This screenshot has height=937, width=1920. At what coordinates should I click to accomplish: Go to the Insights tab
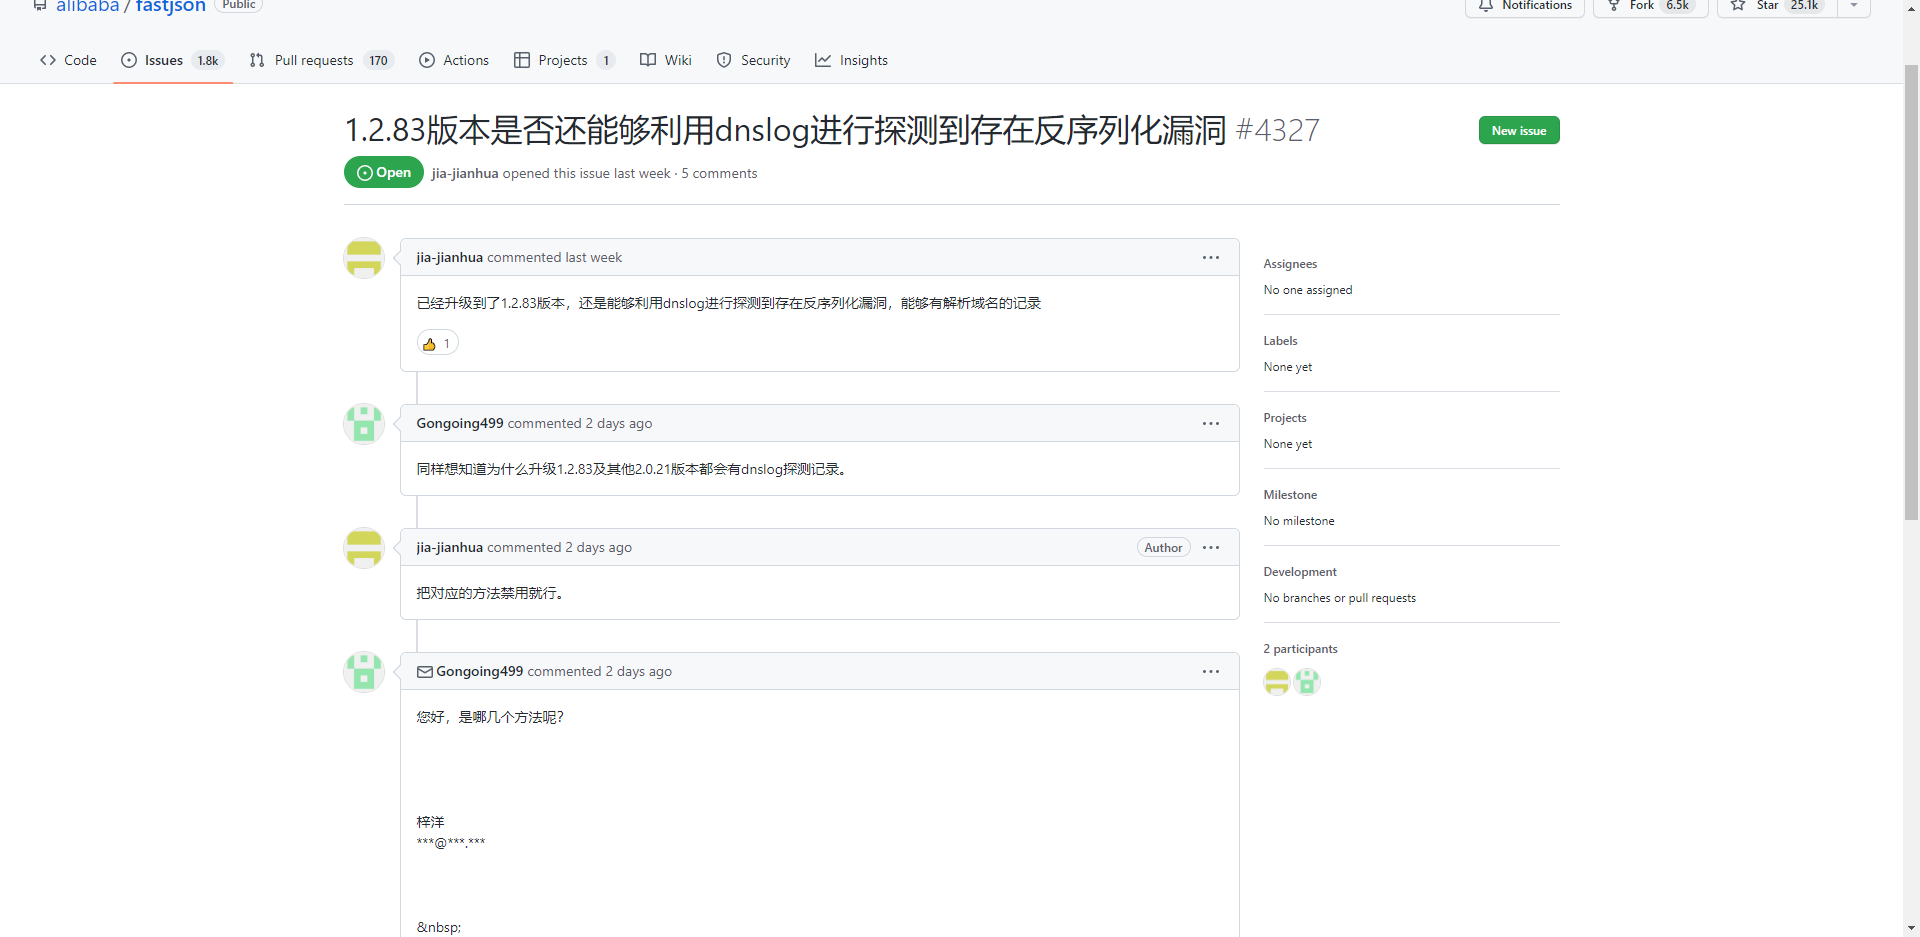[x=851, y=61]
